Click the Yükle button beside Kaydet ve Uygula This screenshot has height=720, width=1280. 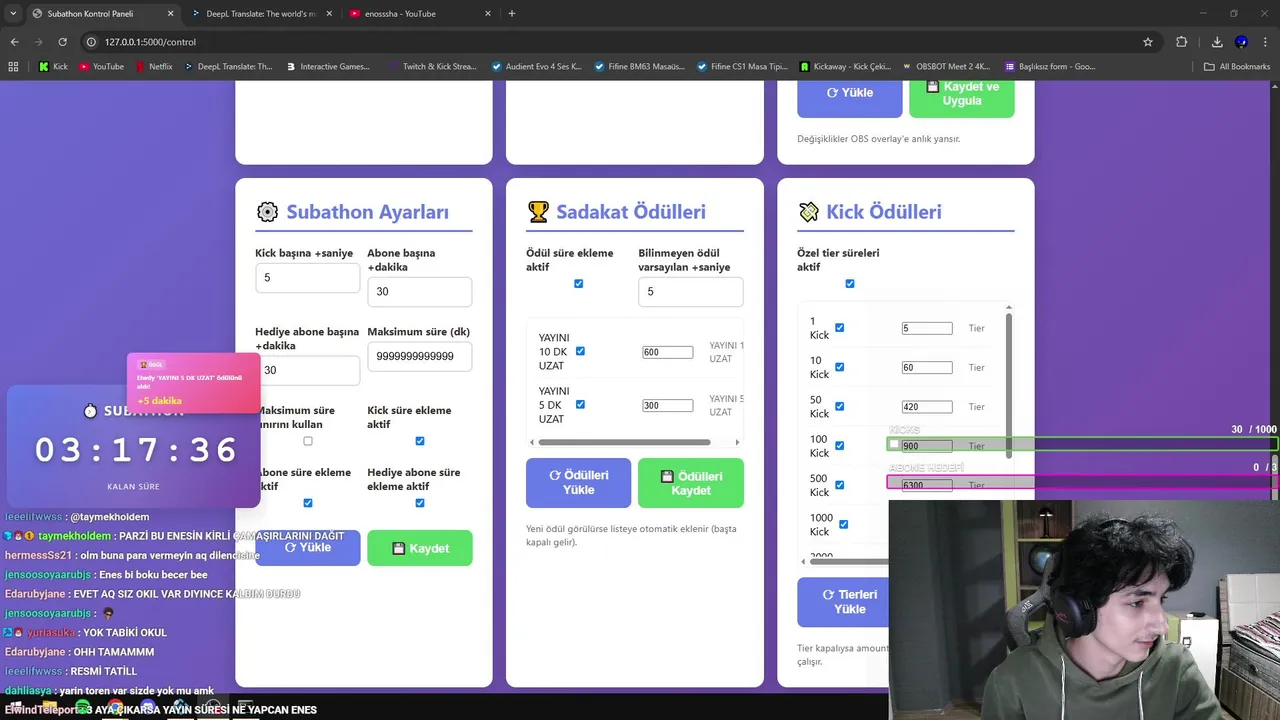pos(850,96)
